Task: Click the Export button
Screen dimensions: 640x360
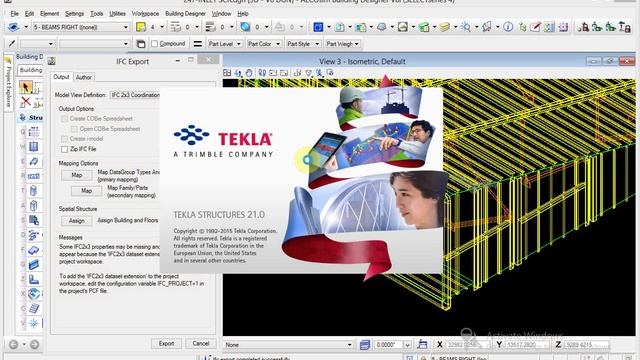Action: (x=167, y=344)
